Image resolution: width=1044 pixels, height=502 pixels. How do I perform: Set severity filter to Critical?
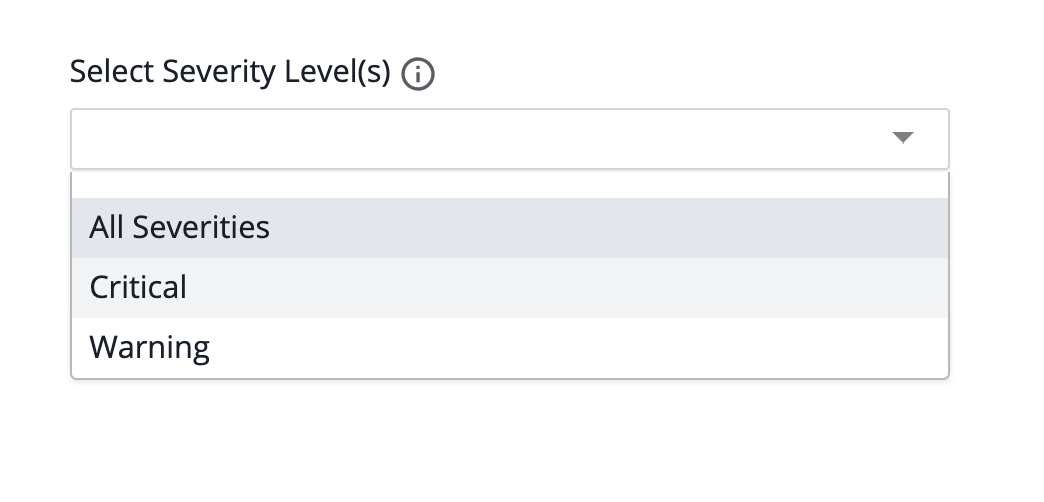(x=510, y=288)
